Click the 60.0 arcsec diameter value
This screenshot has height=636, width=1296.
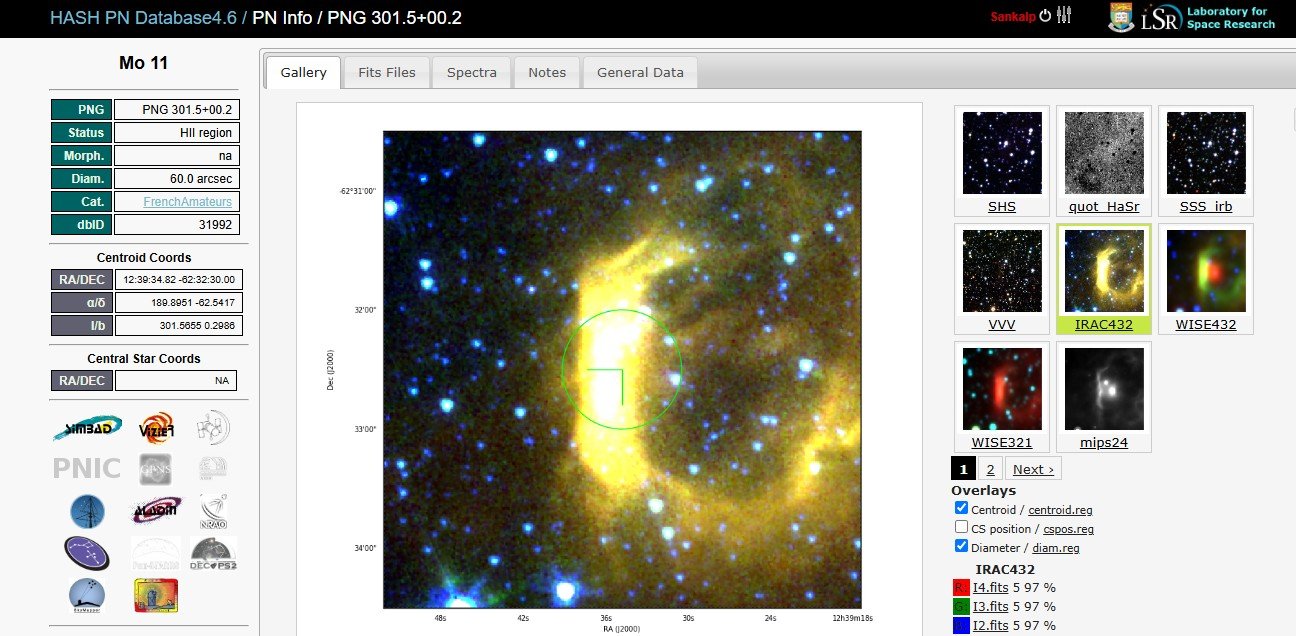click(177, 179)
